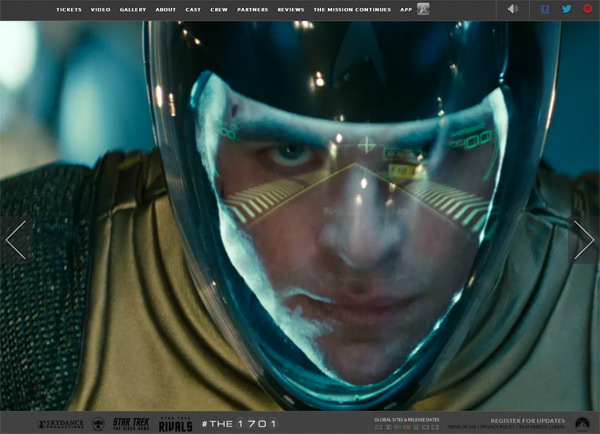Open The Mission Continues page
This screenshot has width=600, height=434.
pyautogui.click(x=352, y=10)
